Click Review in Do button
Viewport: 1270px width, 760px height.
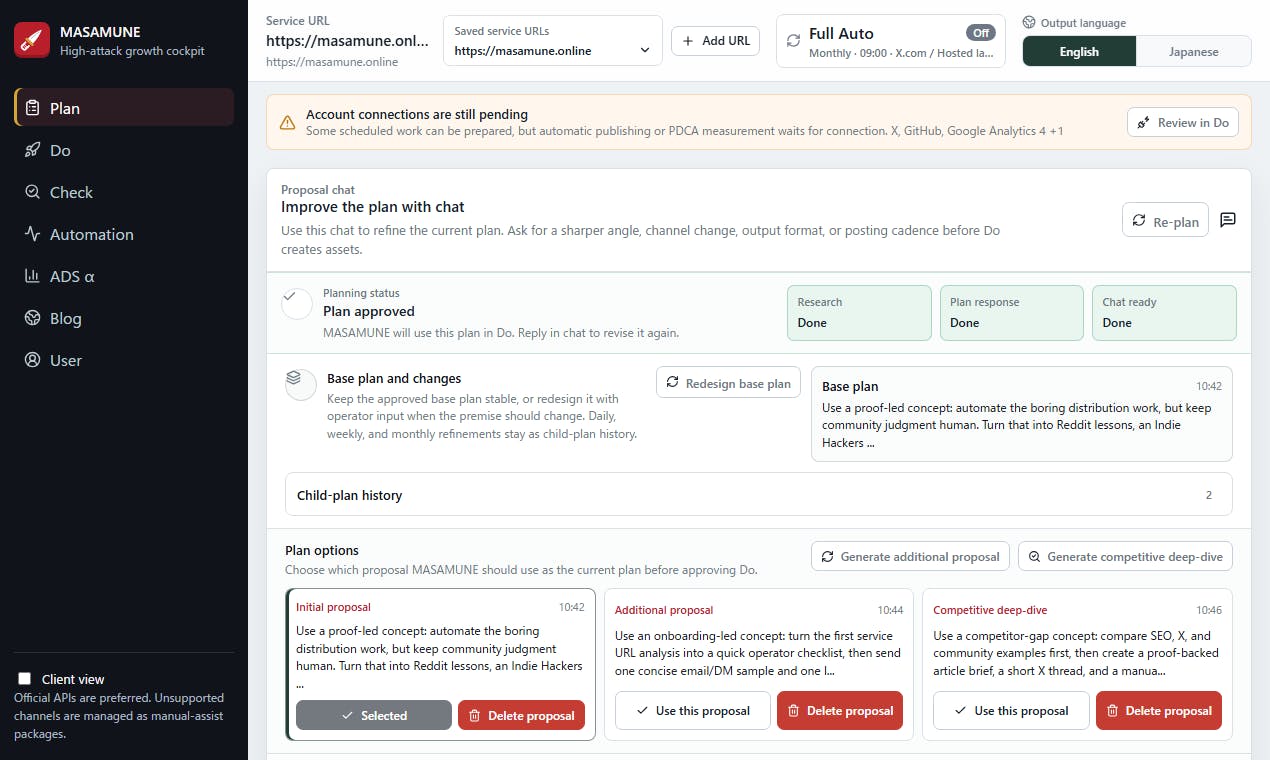(x=1183, y=123)
